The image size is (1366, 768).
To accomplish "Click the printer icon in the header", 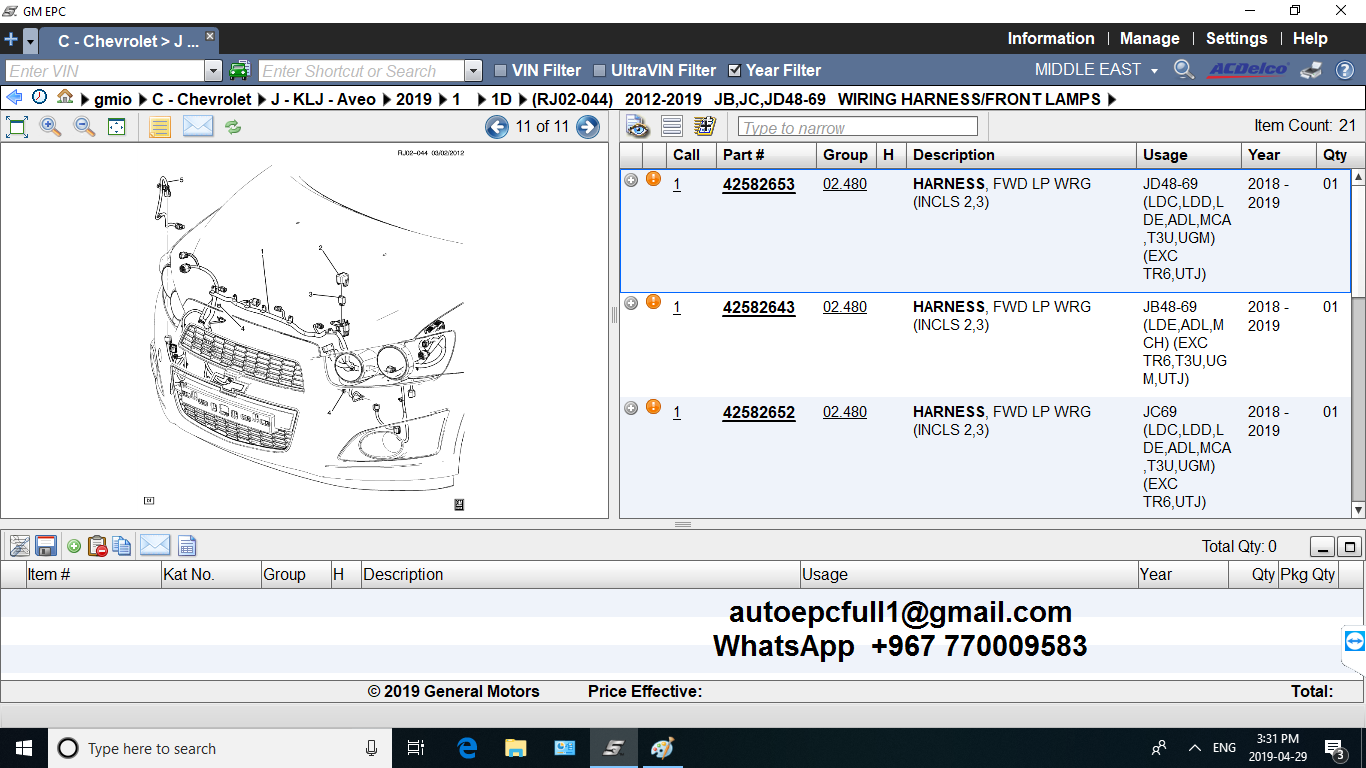I will (1311, 70).
